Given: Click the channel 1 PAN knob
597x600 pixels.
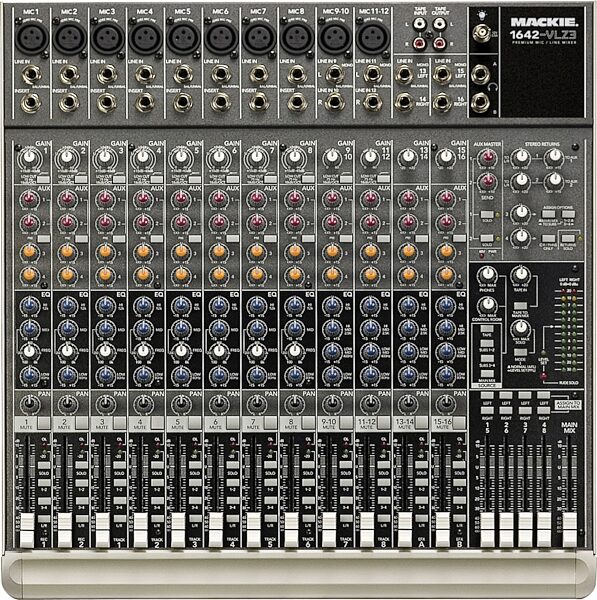Looking at the screenshot, I should [29, 403].
